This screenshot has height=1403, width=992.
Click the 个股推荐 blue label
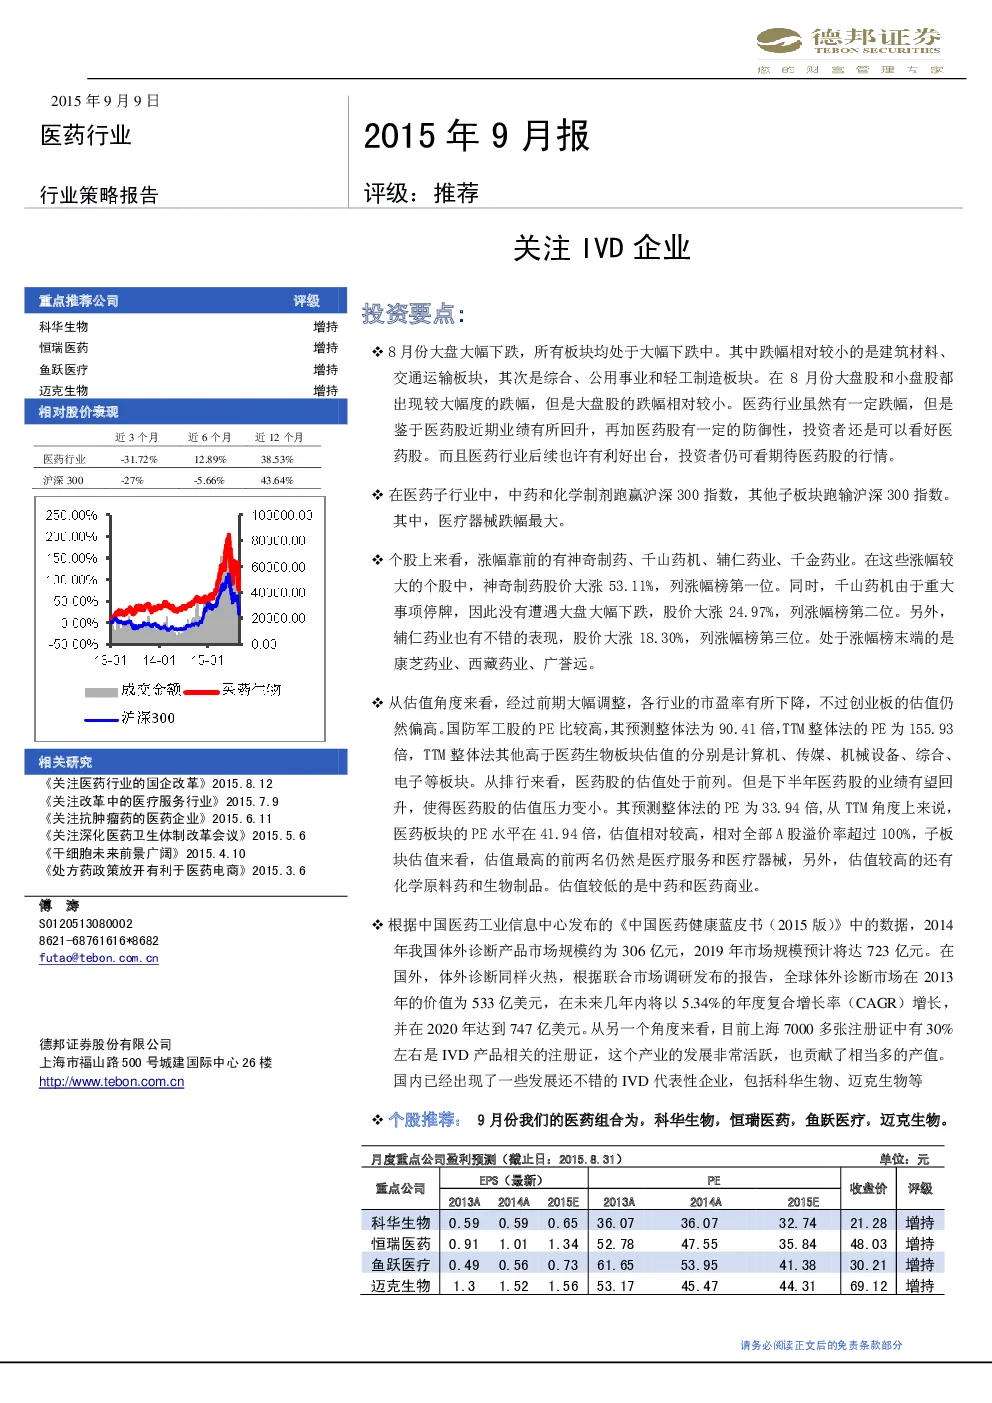click(425, 1120)
